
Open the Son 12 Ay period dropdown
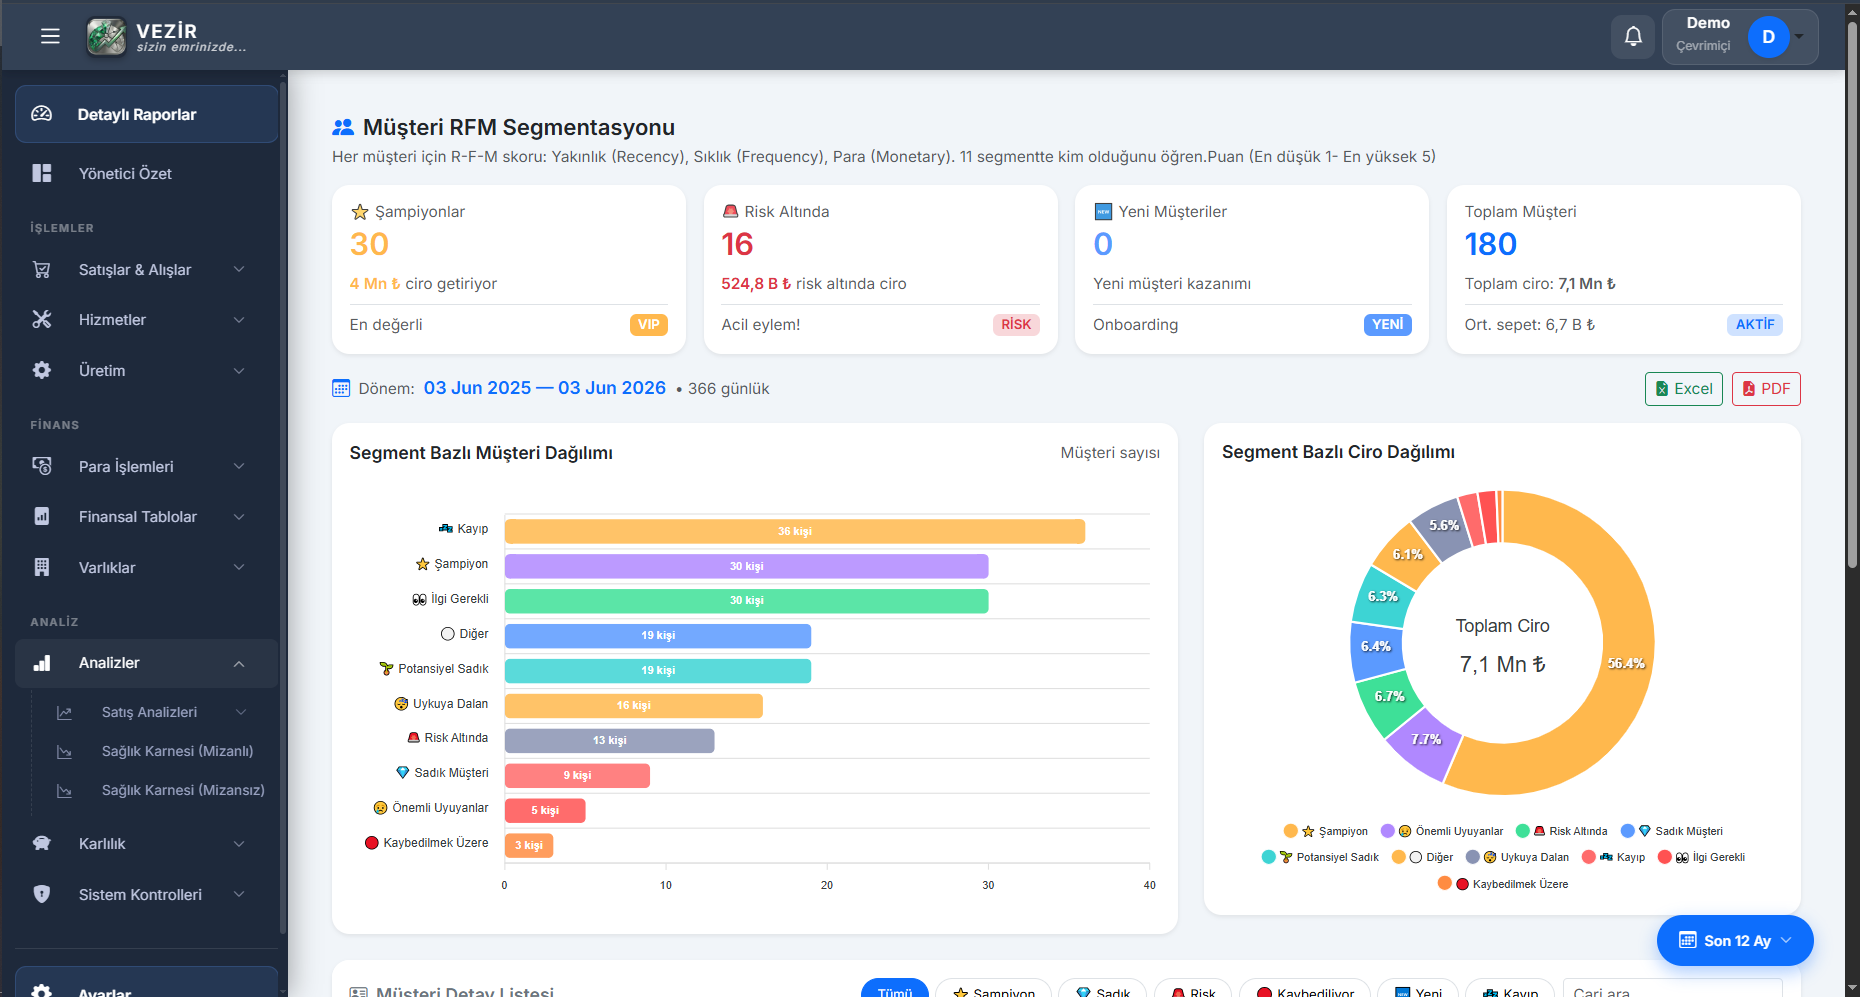click(x=1735, y=941)
